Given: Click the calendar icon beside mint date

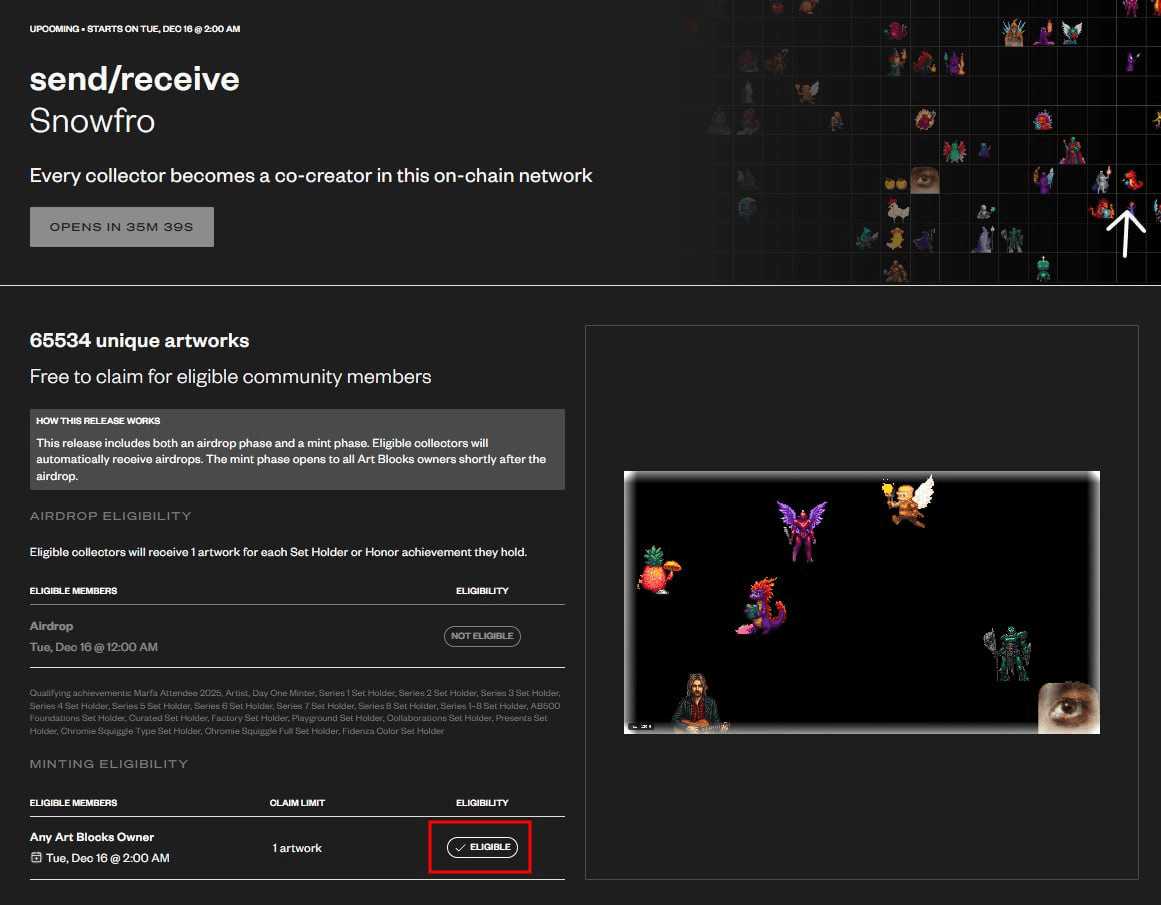Looking at the screenshot, I should (36, 858).
